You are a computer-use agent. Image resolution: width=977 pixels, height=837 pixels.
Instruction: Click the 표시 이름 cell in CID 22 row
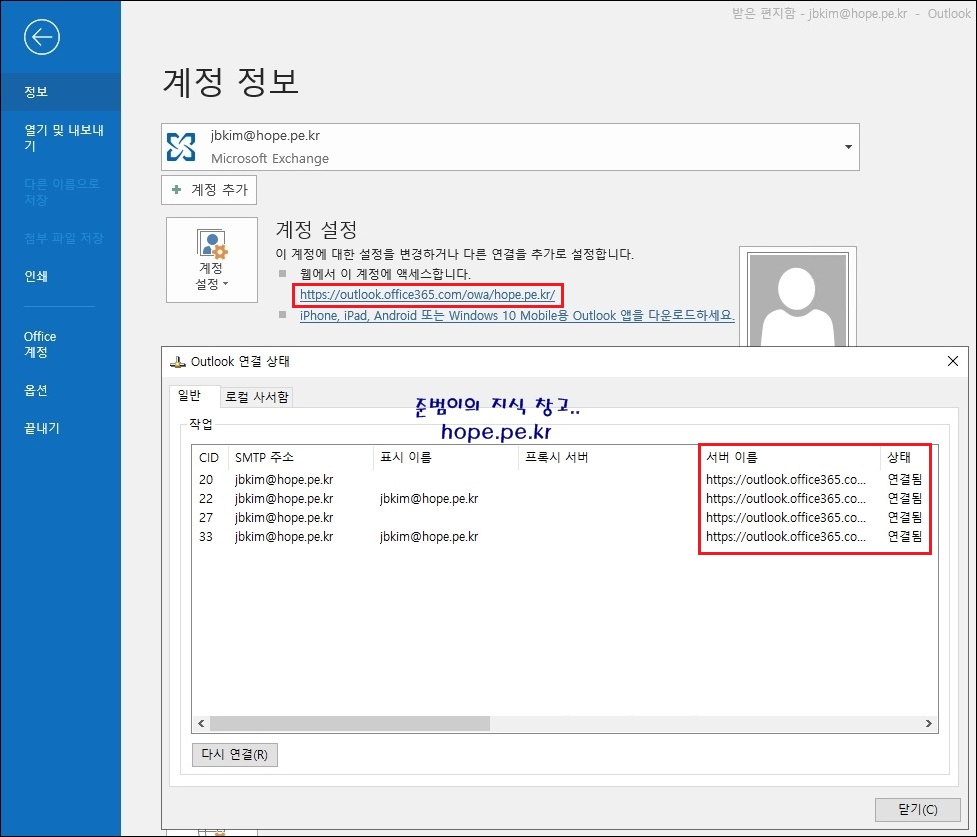click(x=429, y=499)
